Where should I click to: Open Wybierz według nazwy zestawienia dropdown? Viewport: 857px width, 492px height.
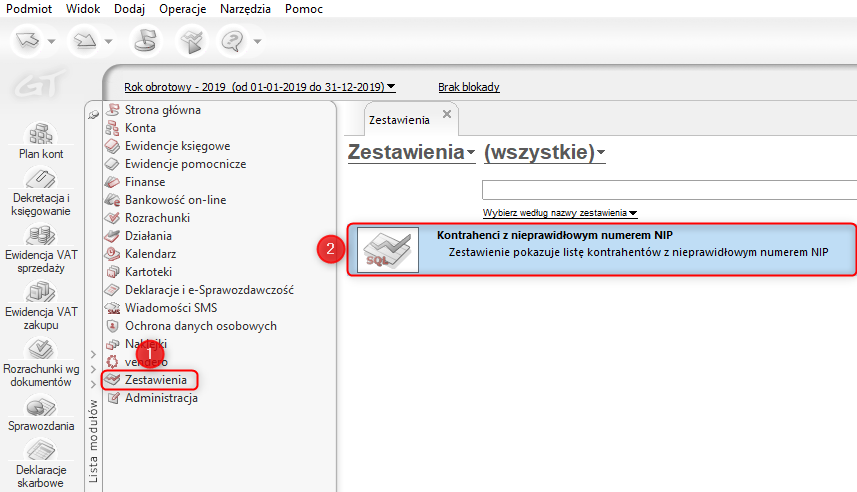560,213
